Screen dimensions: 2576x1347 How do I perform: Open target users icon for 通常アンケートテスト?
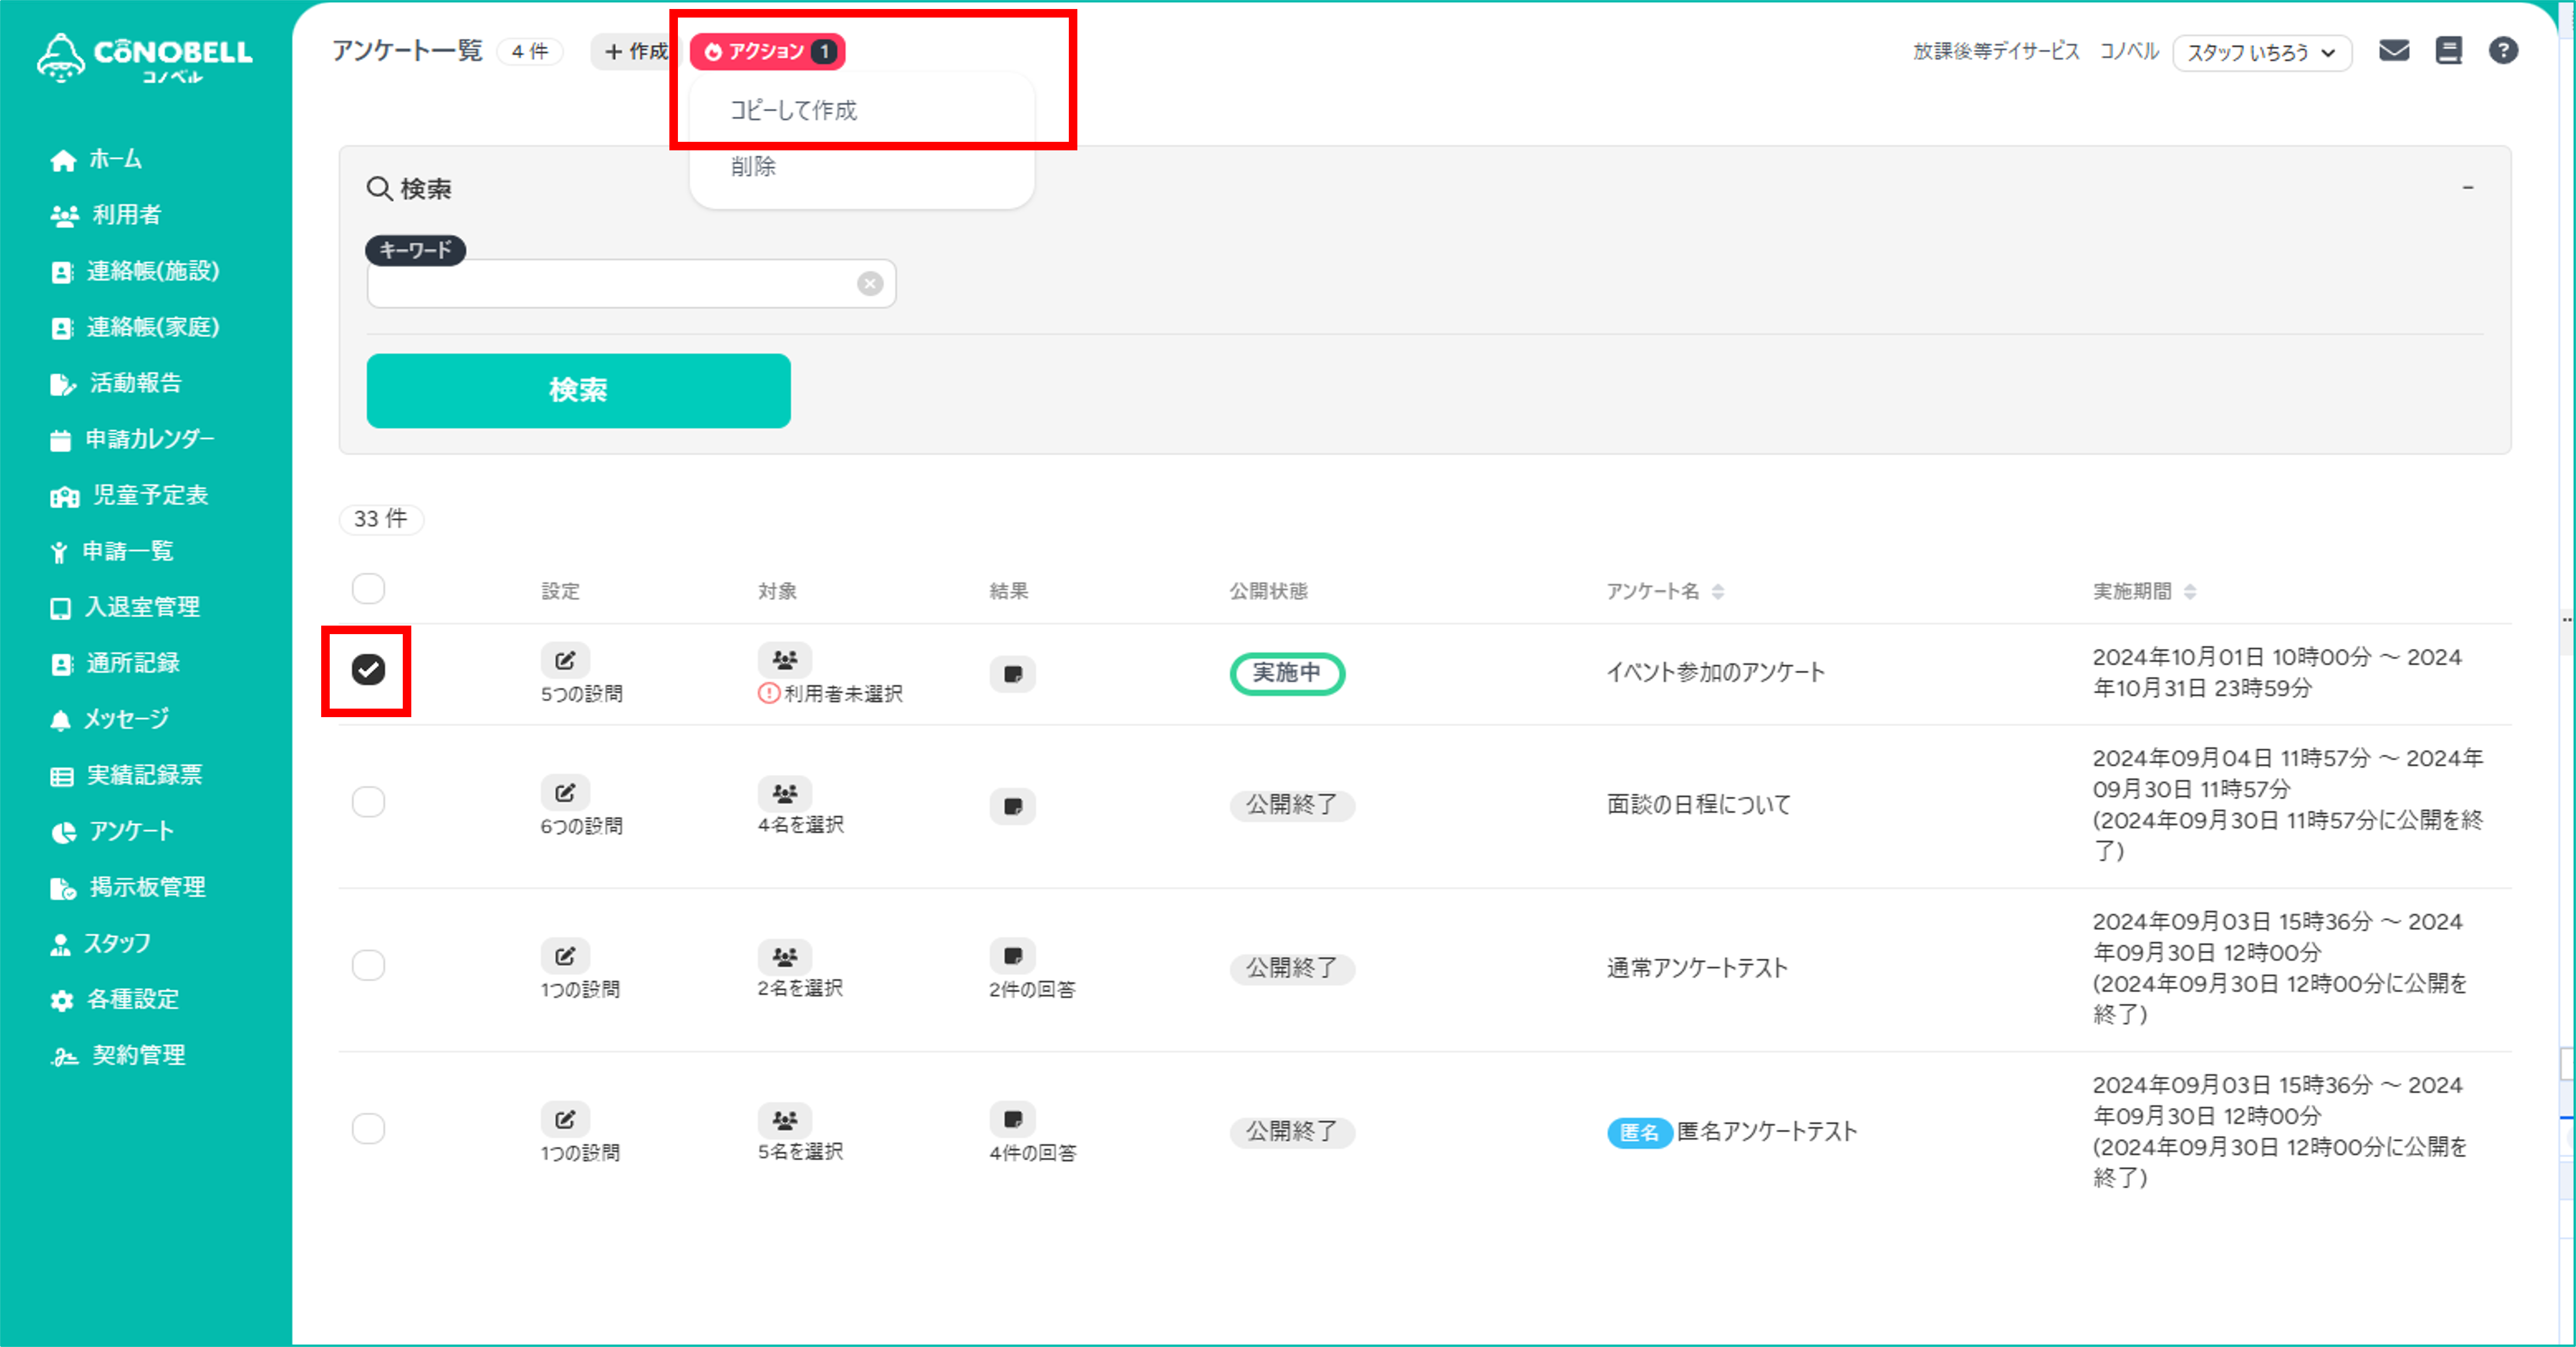pos(785,956)
